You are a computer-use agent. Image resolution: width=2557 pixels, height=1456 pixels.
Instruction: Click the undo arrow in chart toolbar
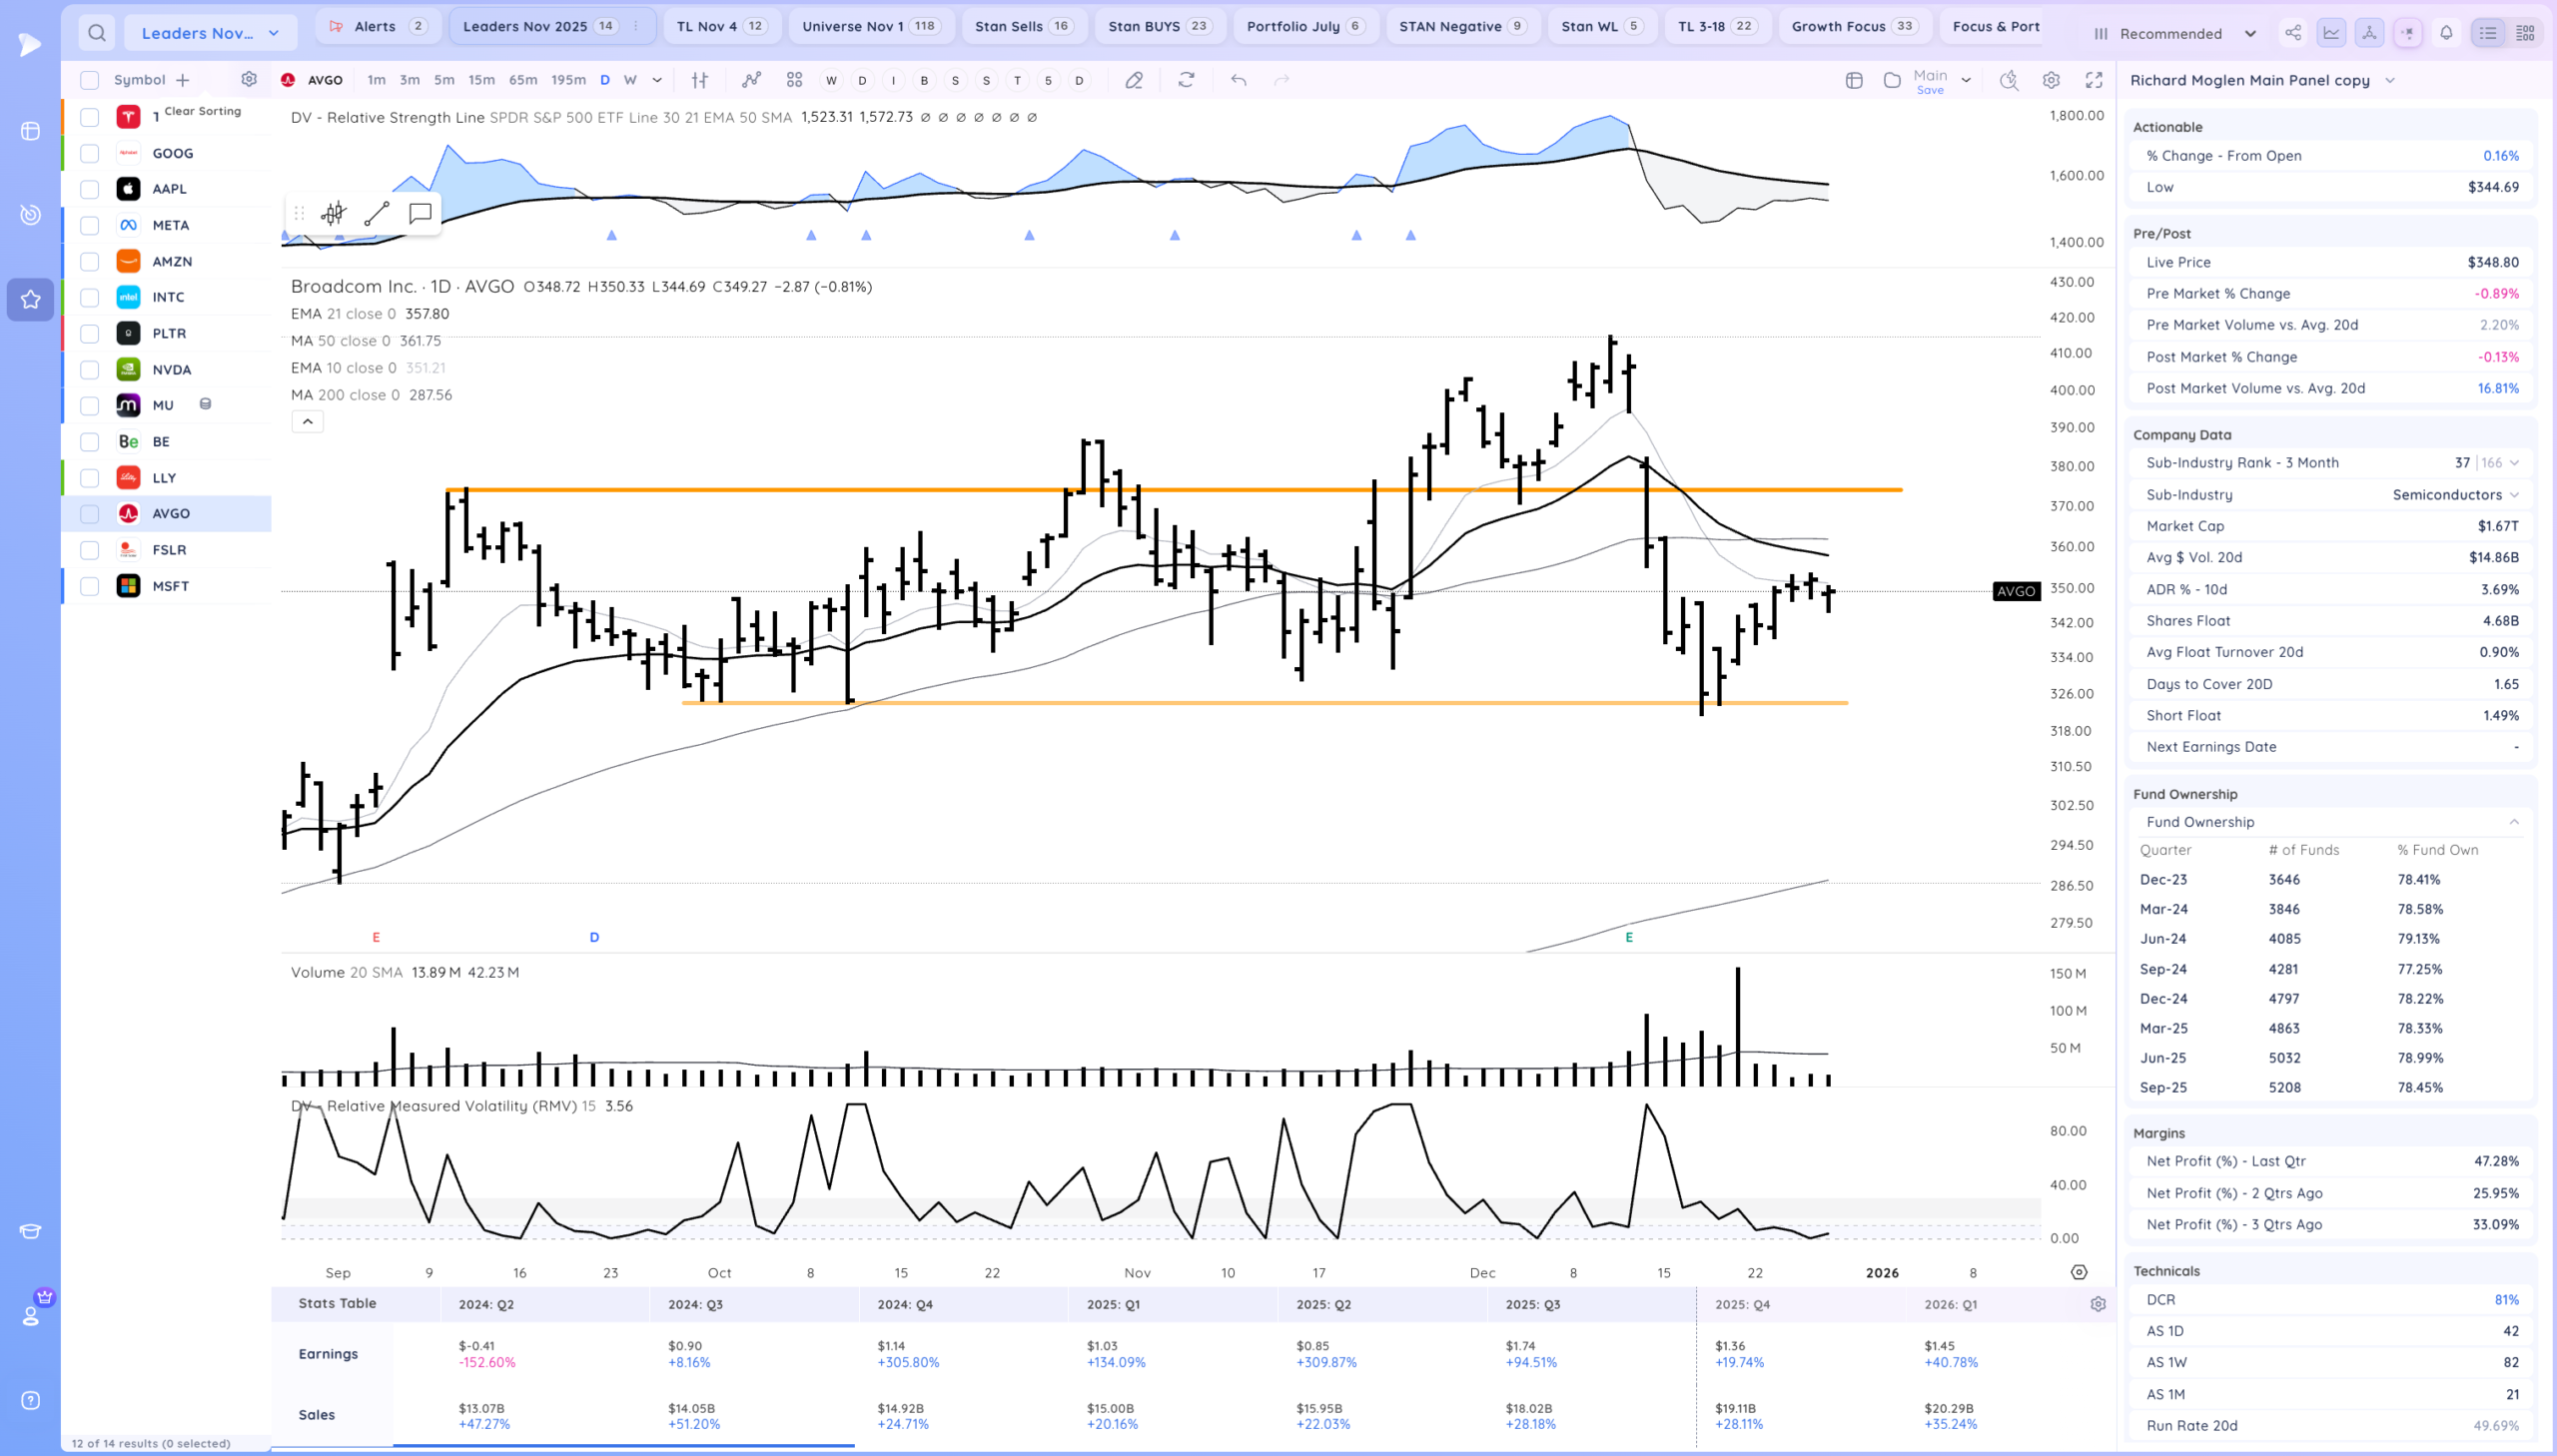pos(1238,80)
